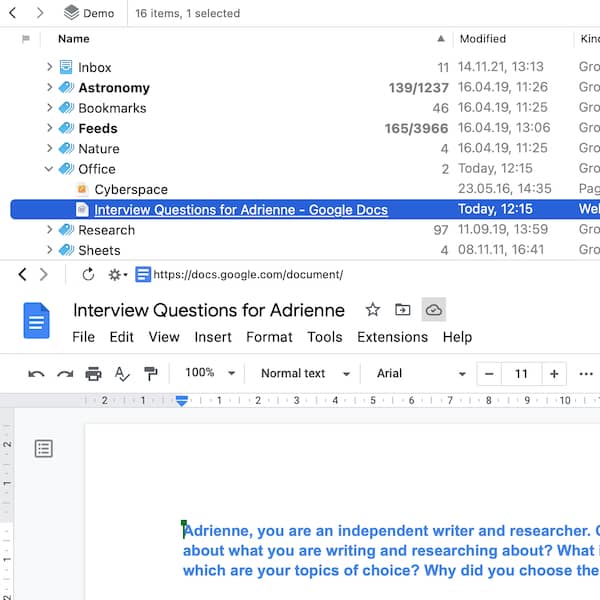Screen dimensions: 600x600
Task: Open the more toolbar options menu
Action: point(586,374)
